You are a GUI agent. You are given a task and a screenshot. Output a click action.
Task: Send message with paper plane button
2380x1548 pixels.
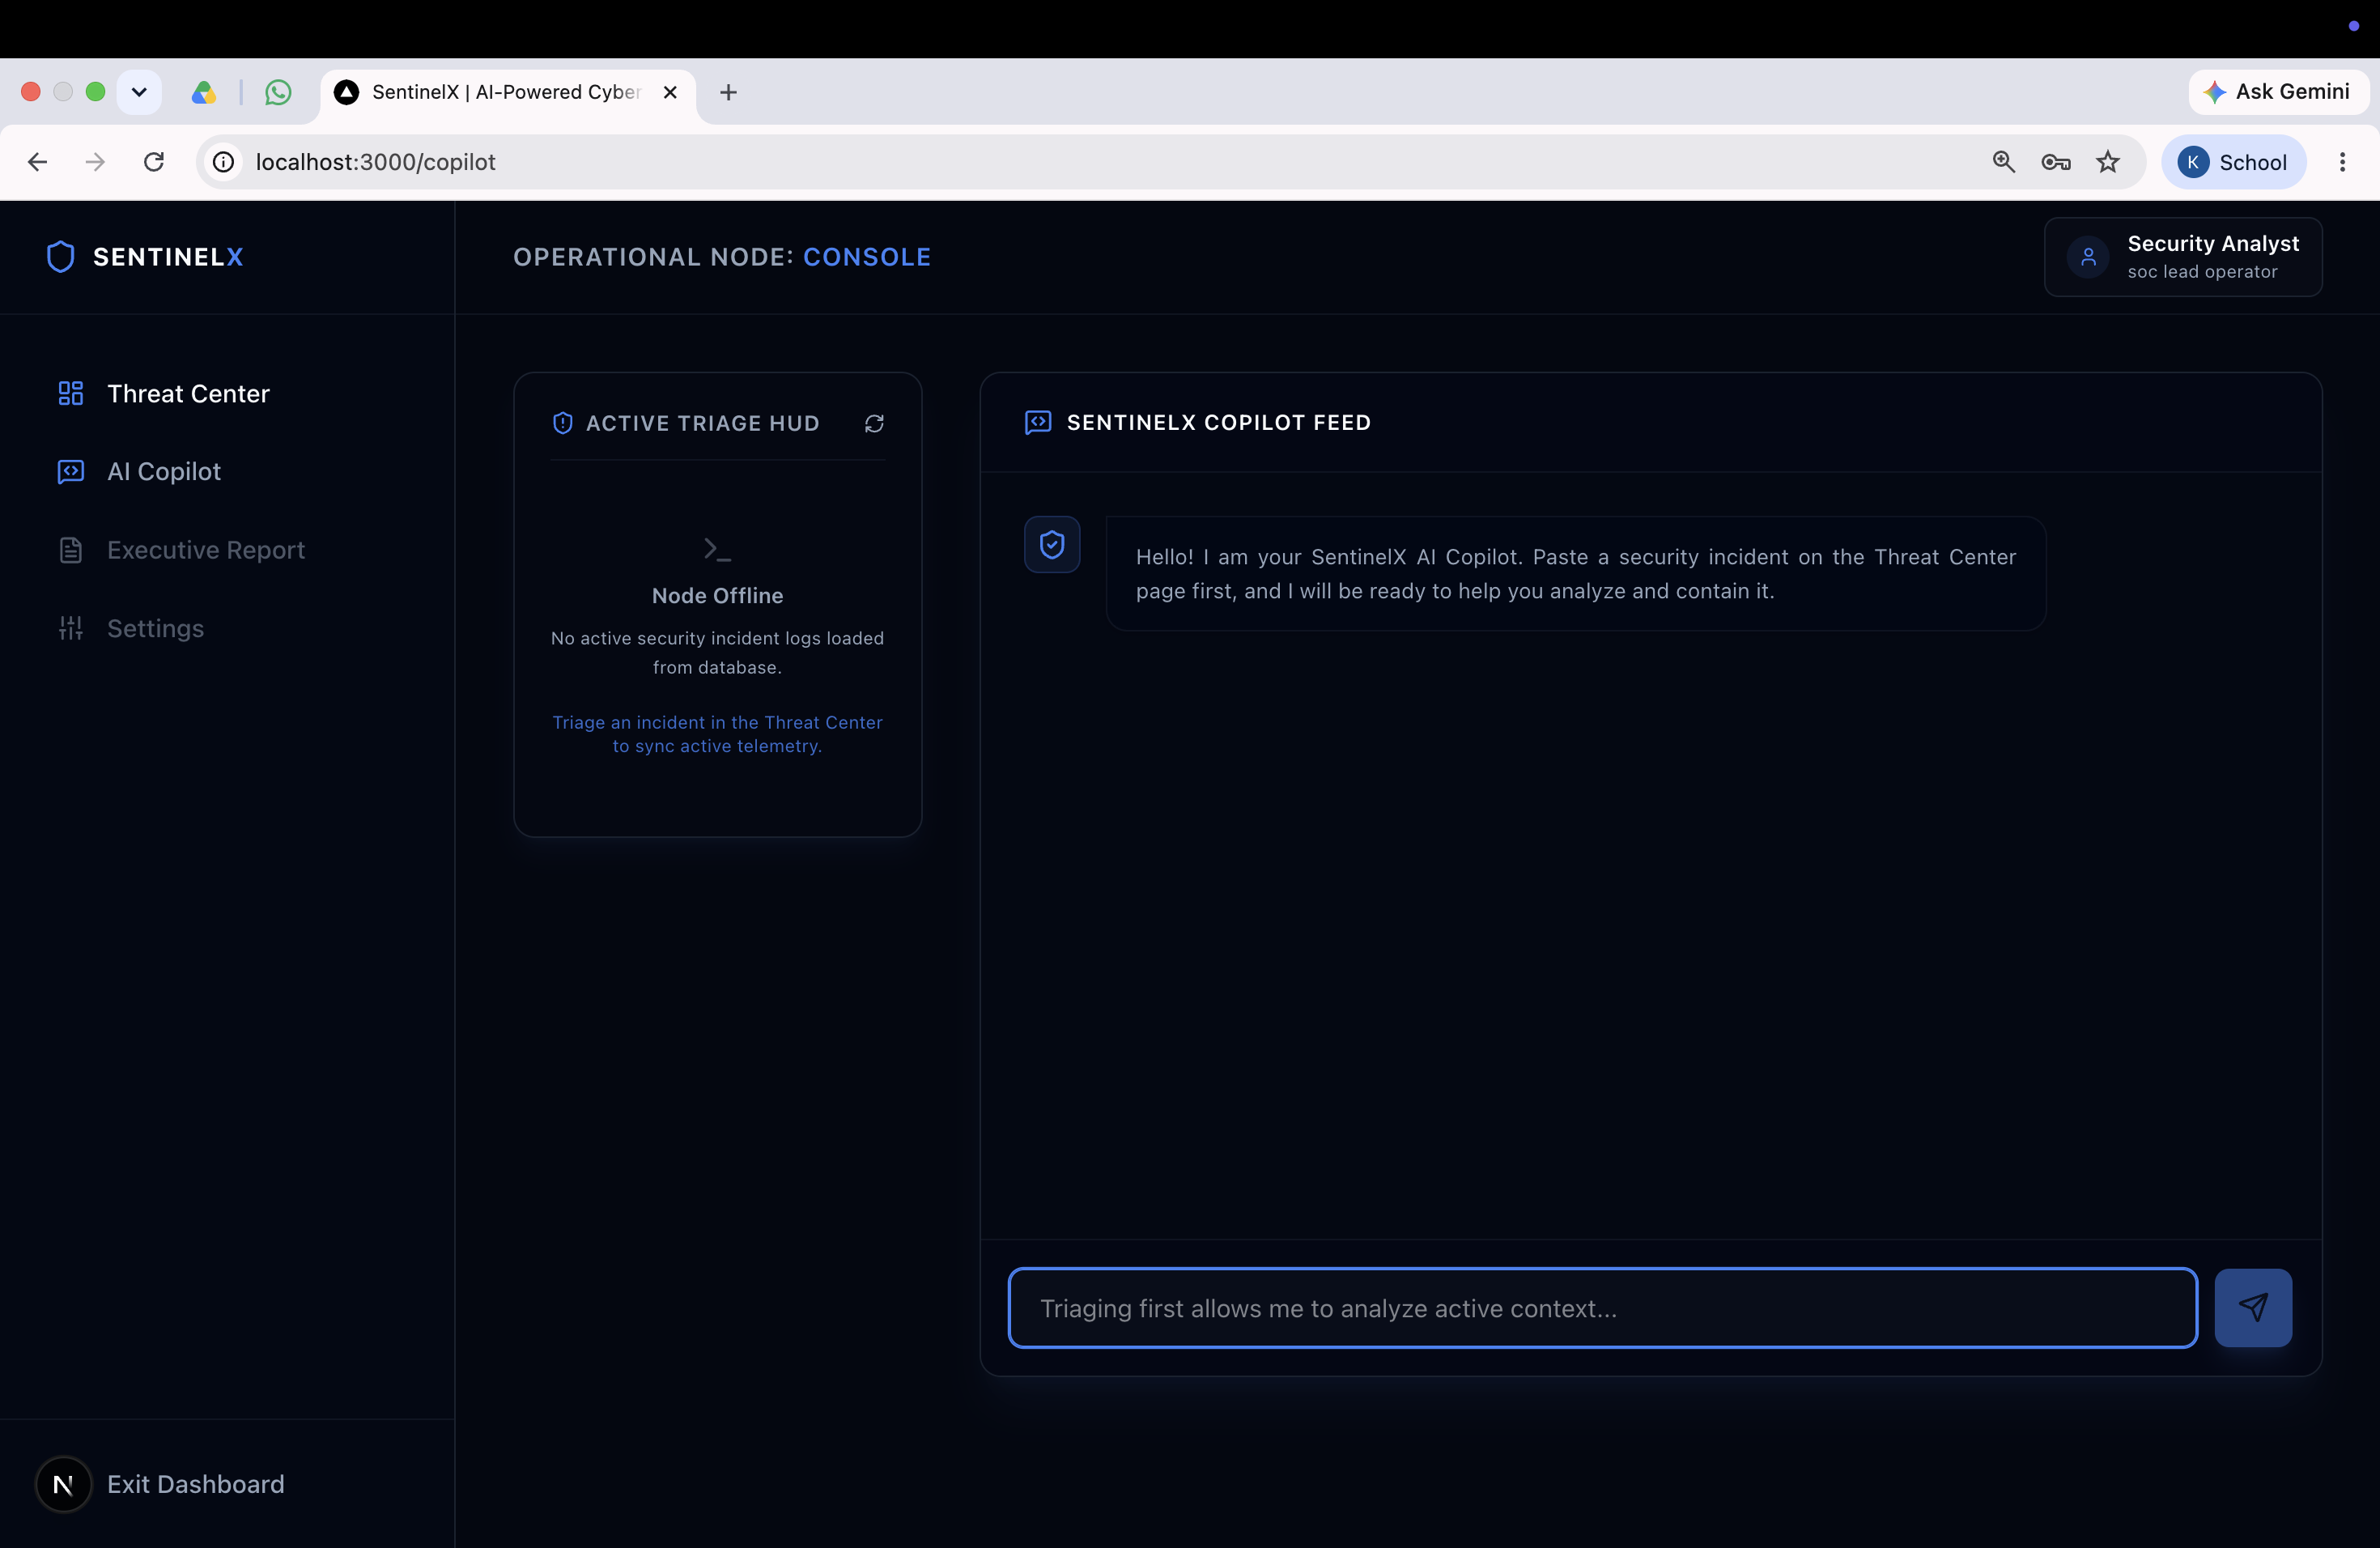point(2253,1308)
